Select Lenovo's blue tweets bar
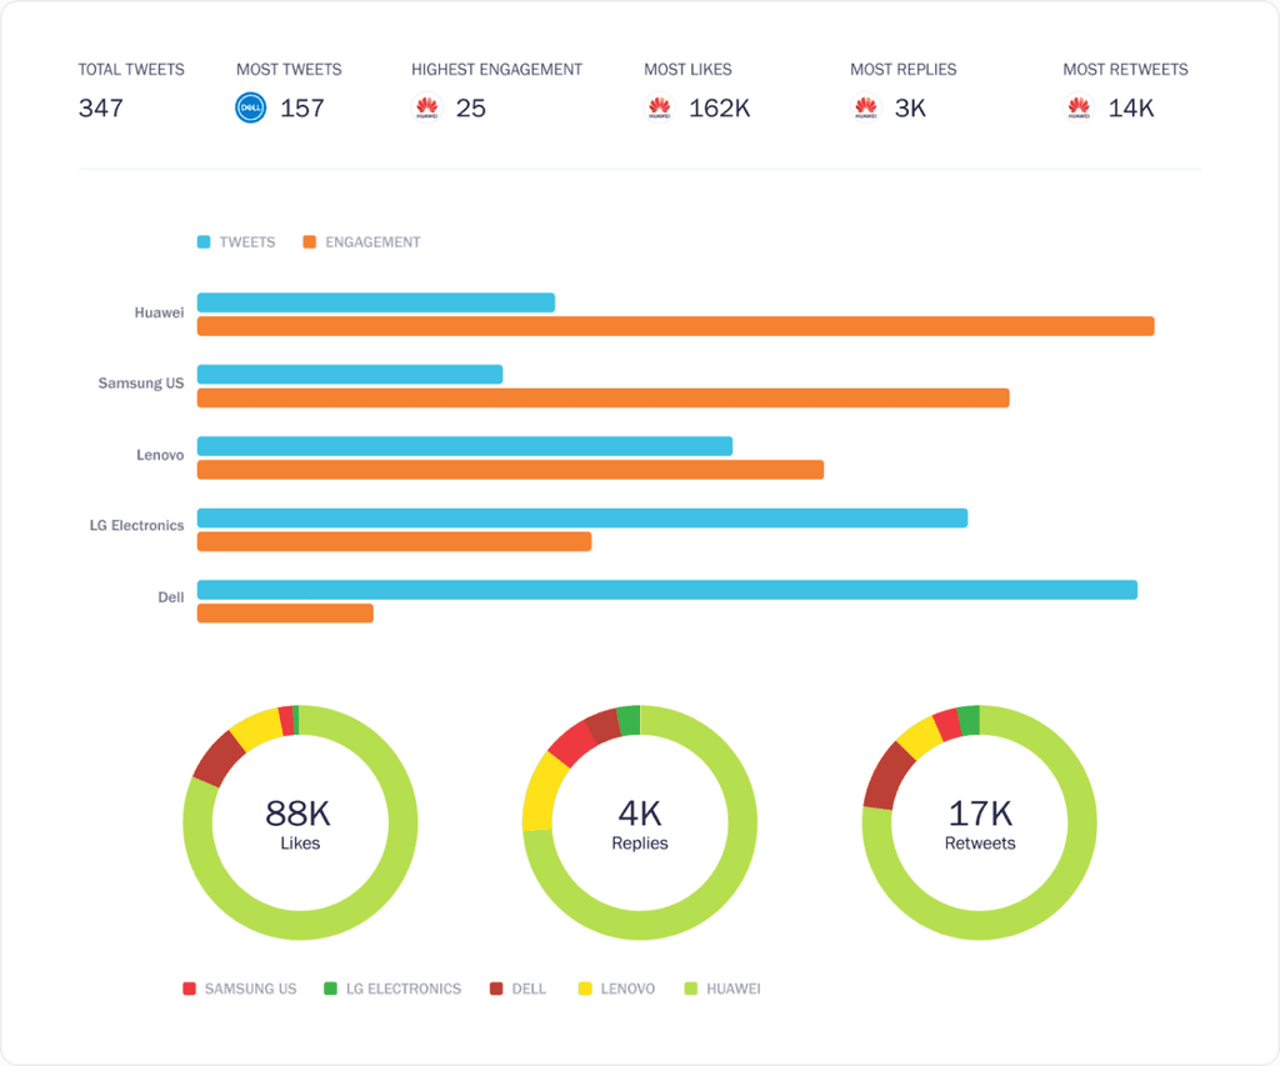This screenshot has width=1280, height=1066. (465, 446)
